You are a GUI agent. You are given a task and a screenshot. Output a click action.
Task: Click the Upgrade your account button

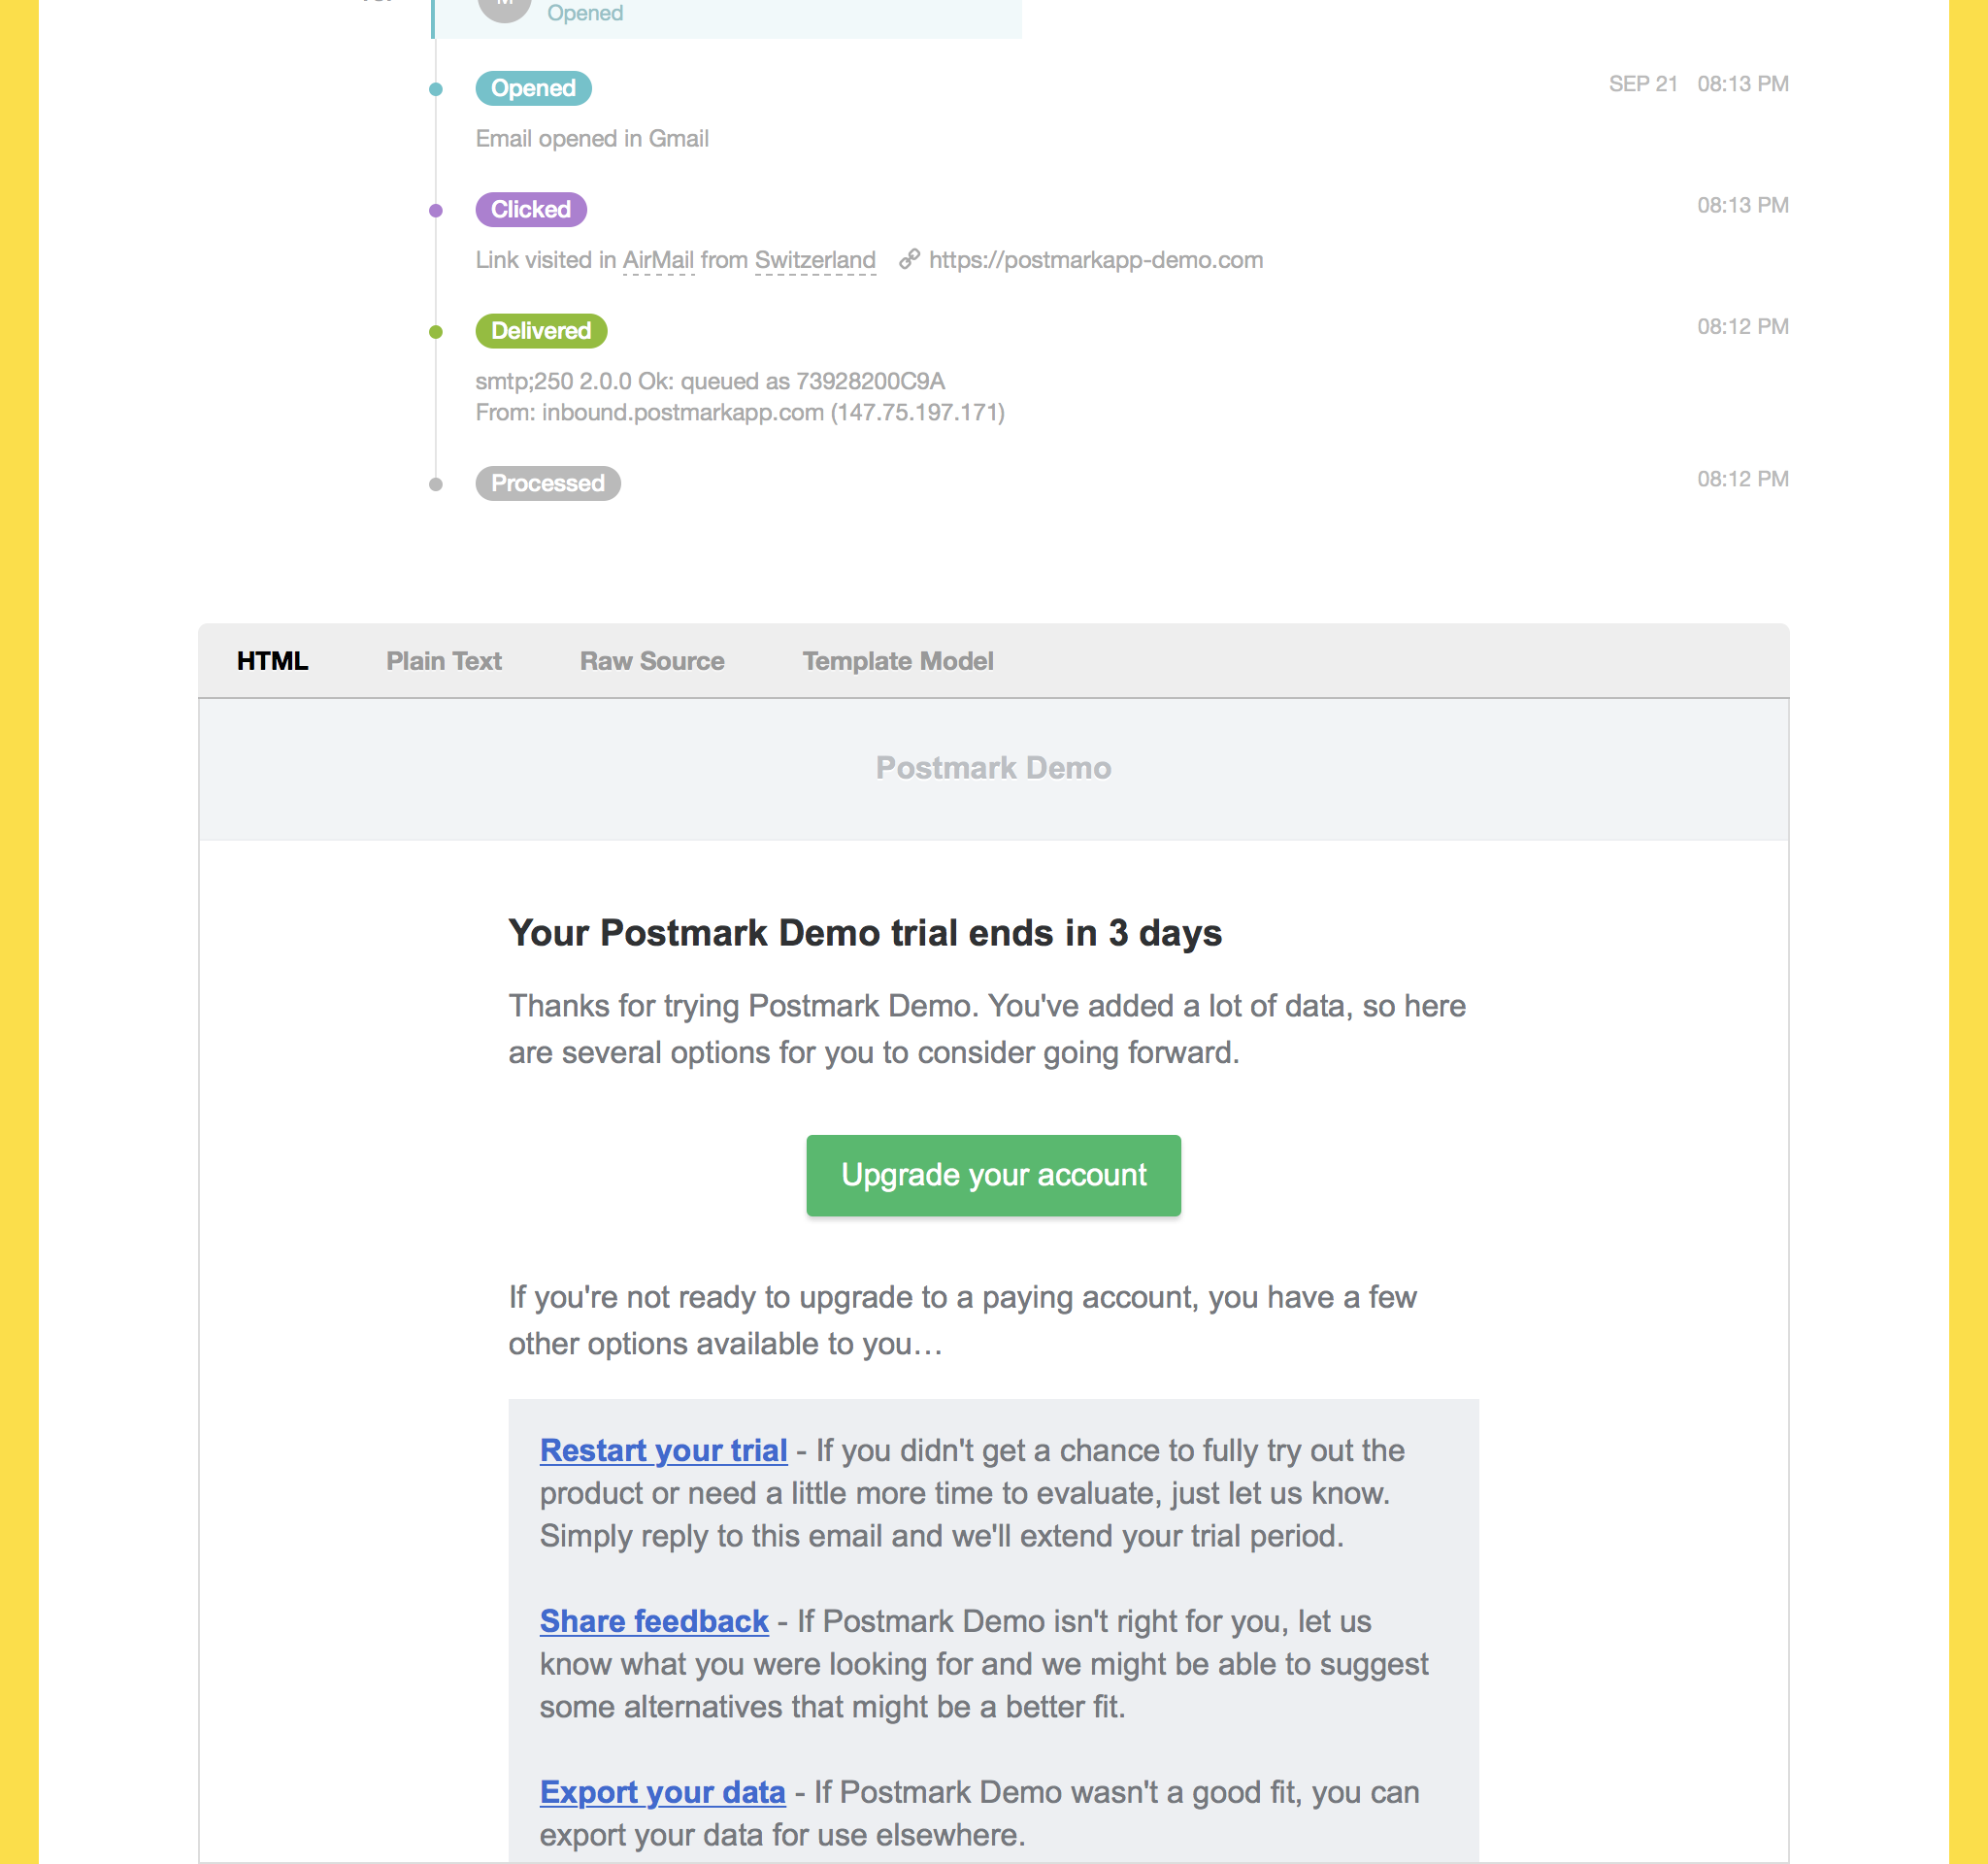[993, 1175]
